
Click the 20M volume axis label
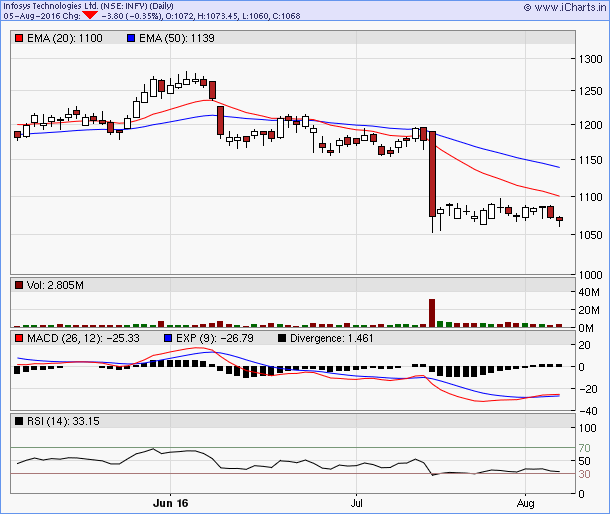tap(589, 310)
